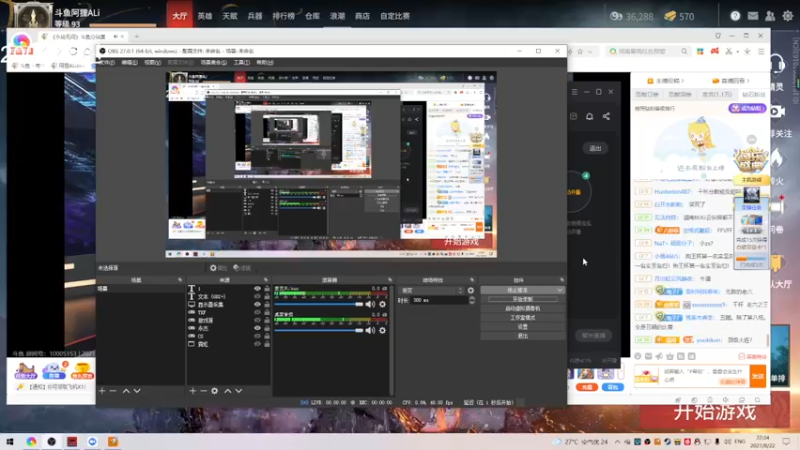Click the chat message input box
The height and width of the screenshot is (450, 800).
pos(706,376)
